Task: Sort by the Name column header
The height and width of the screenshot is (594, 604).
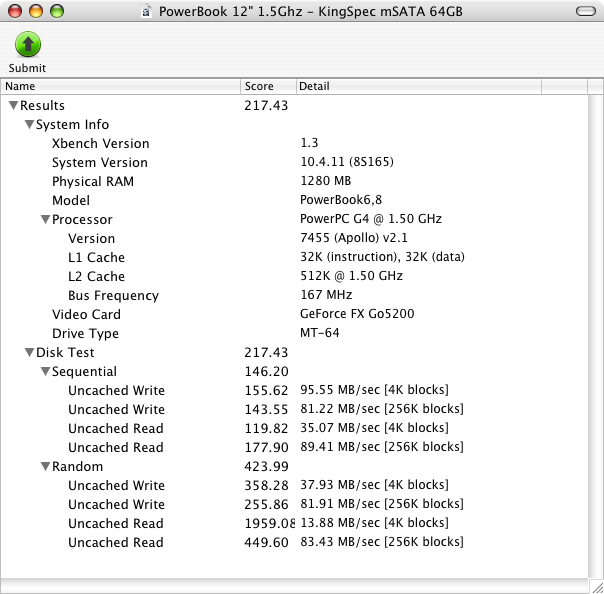Action: tap(121, 86)
